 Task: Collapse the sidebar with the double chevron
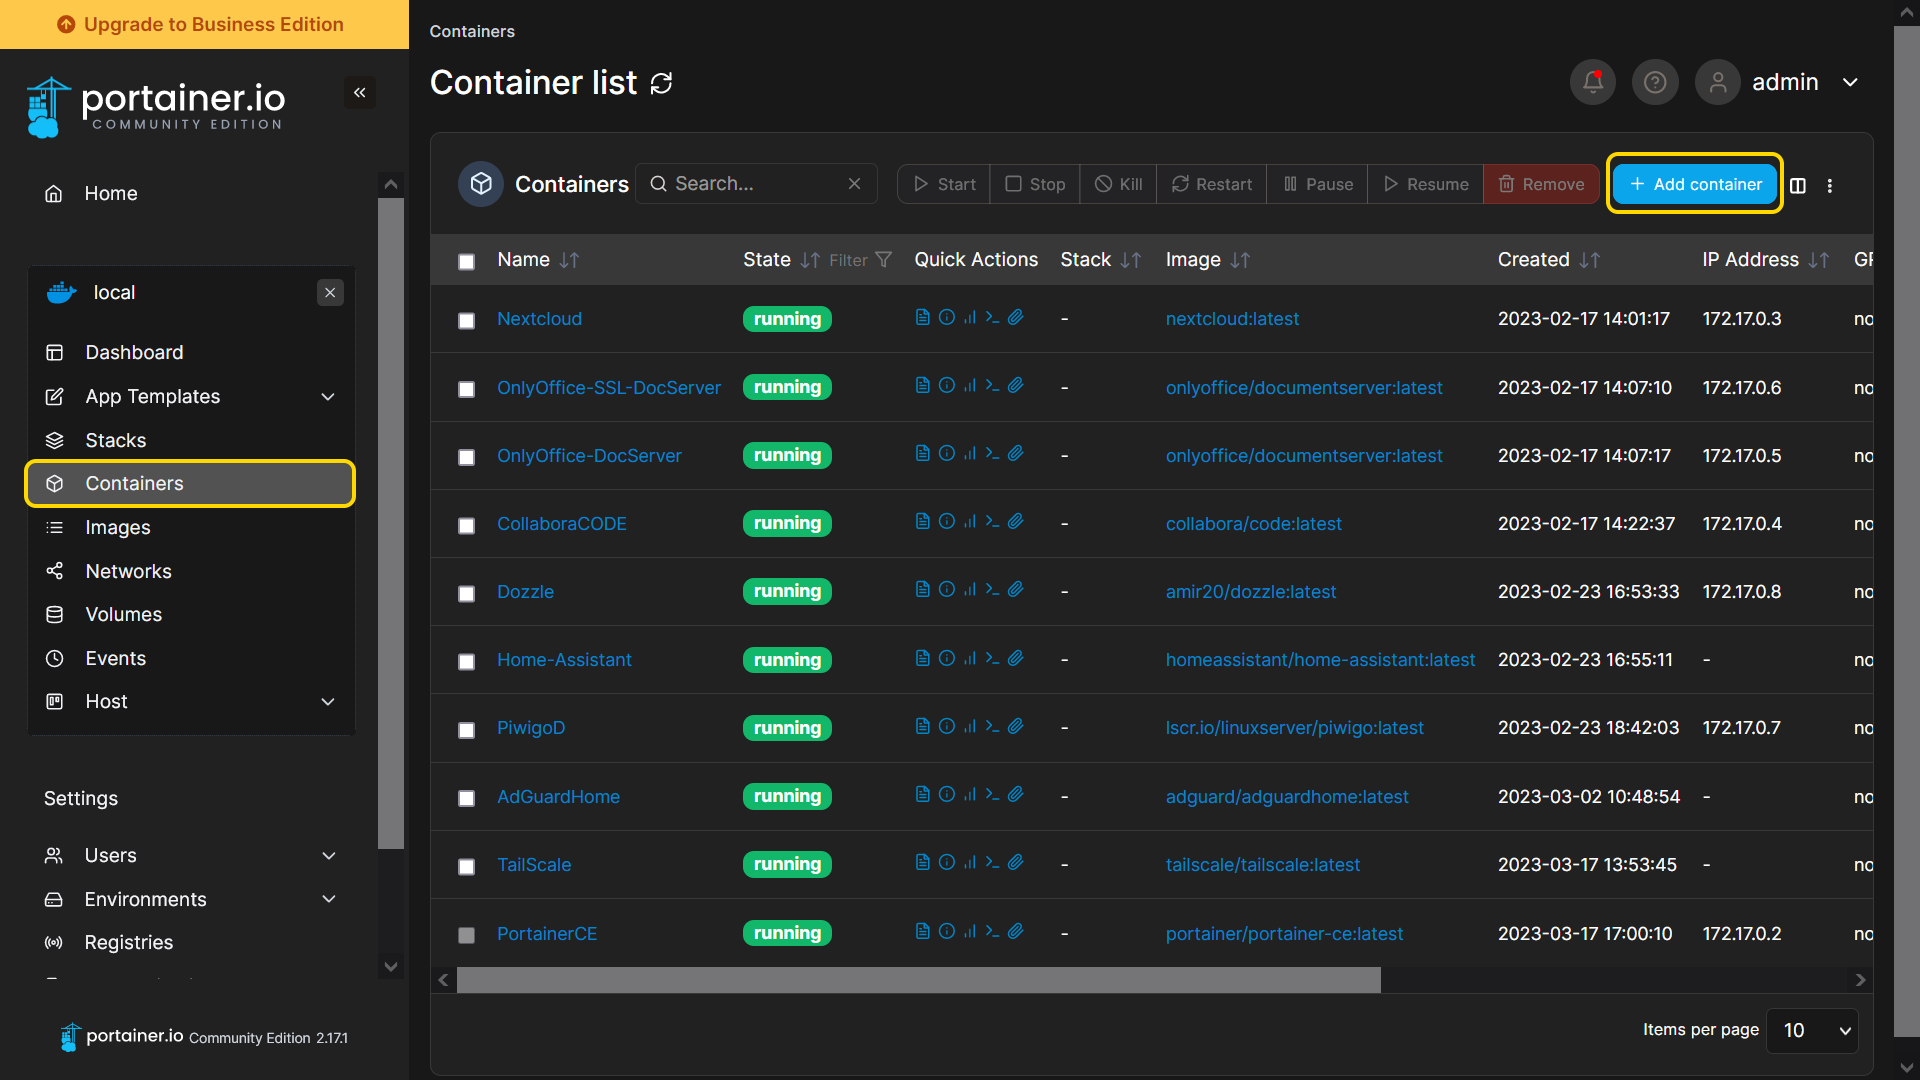pyautogui.click(x=360, y=93)
